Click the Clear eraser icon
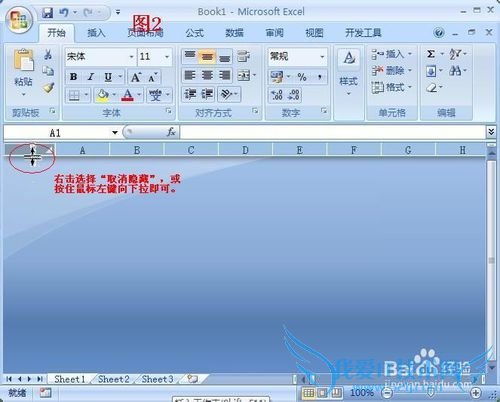This screenshot has height=402, width=500. click(431, 88)
